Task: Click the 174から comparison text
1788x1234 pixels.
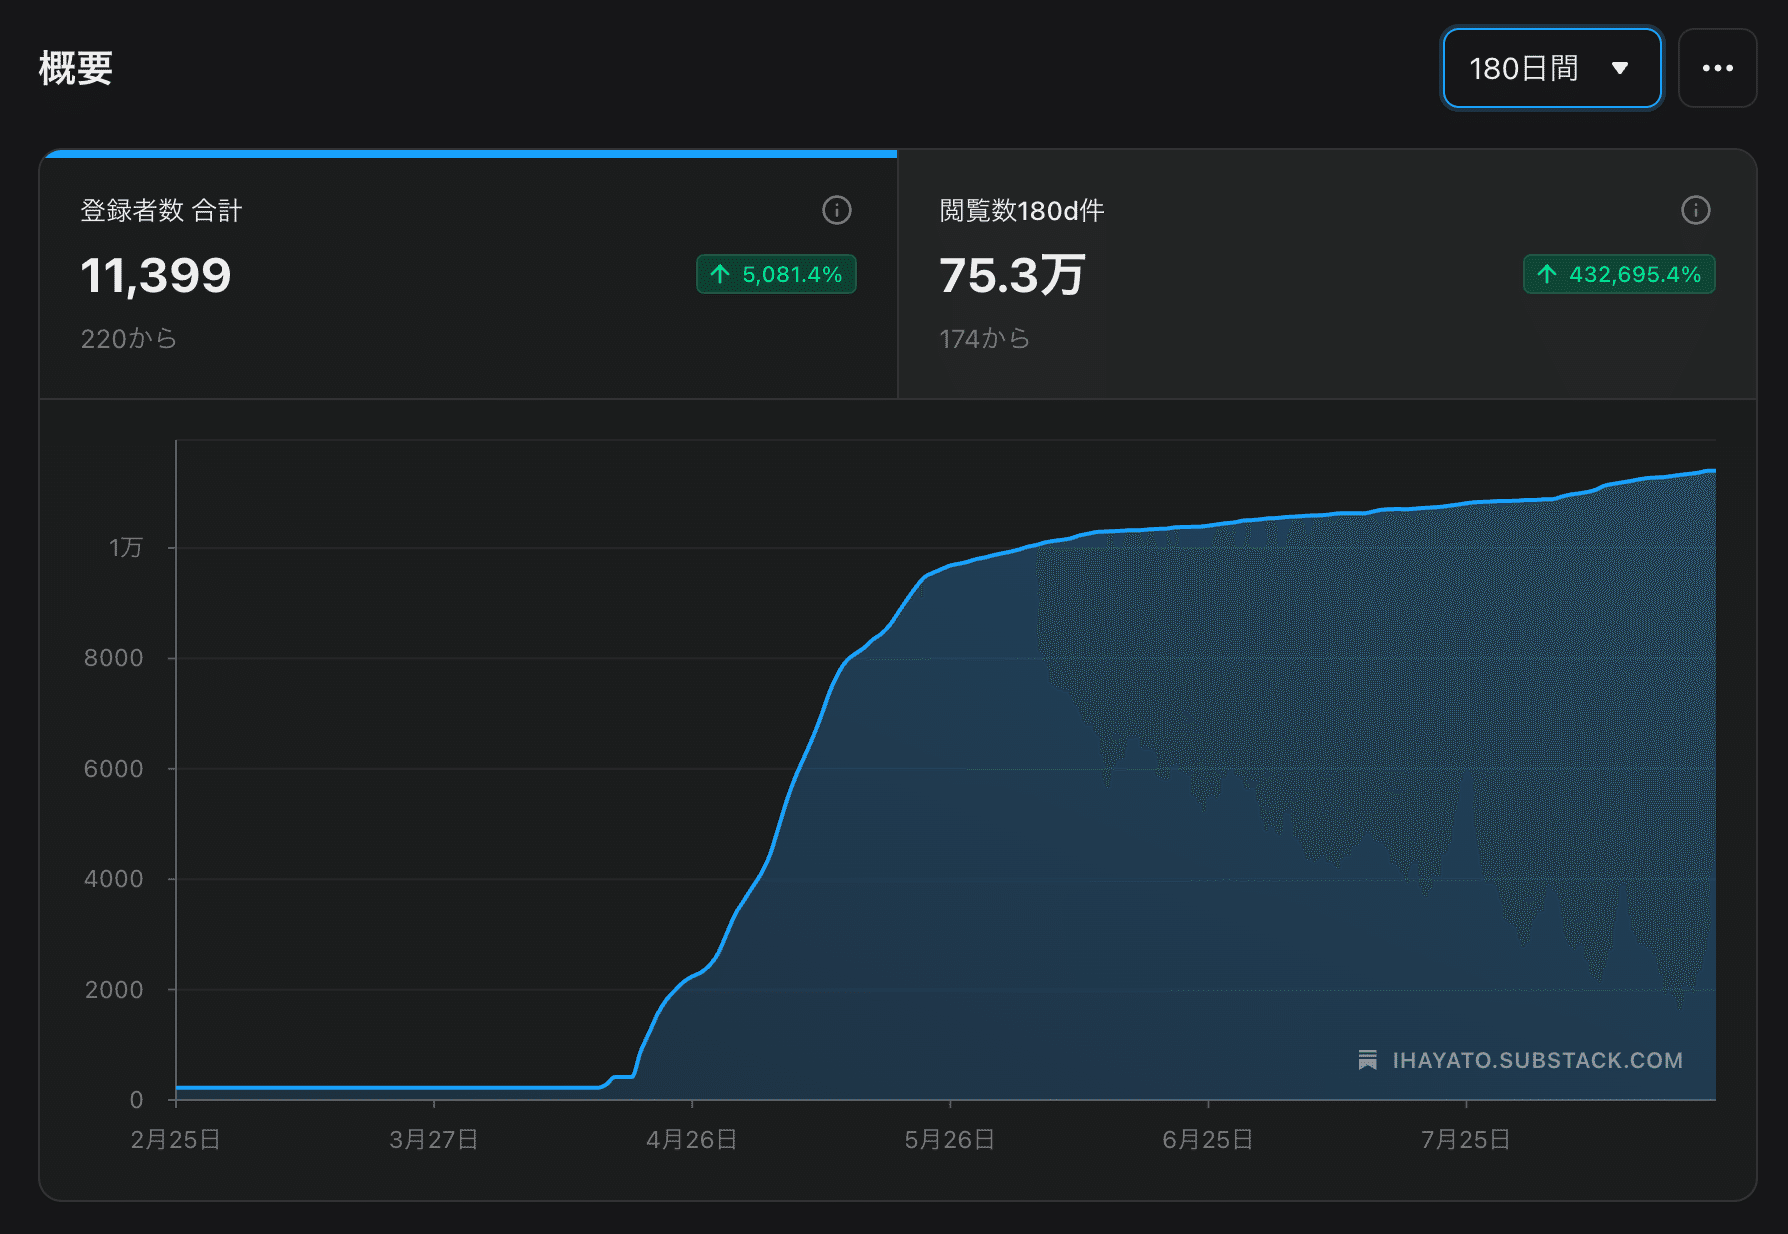Action: 985,339
